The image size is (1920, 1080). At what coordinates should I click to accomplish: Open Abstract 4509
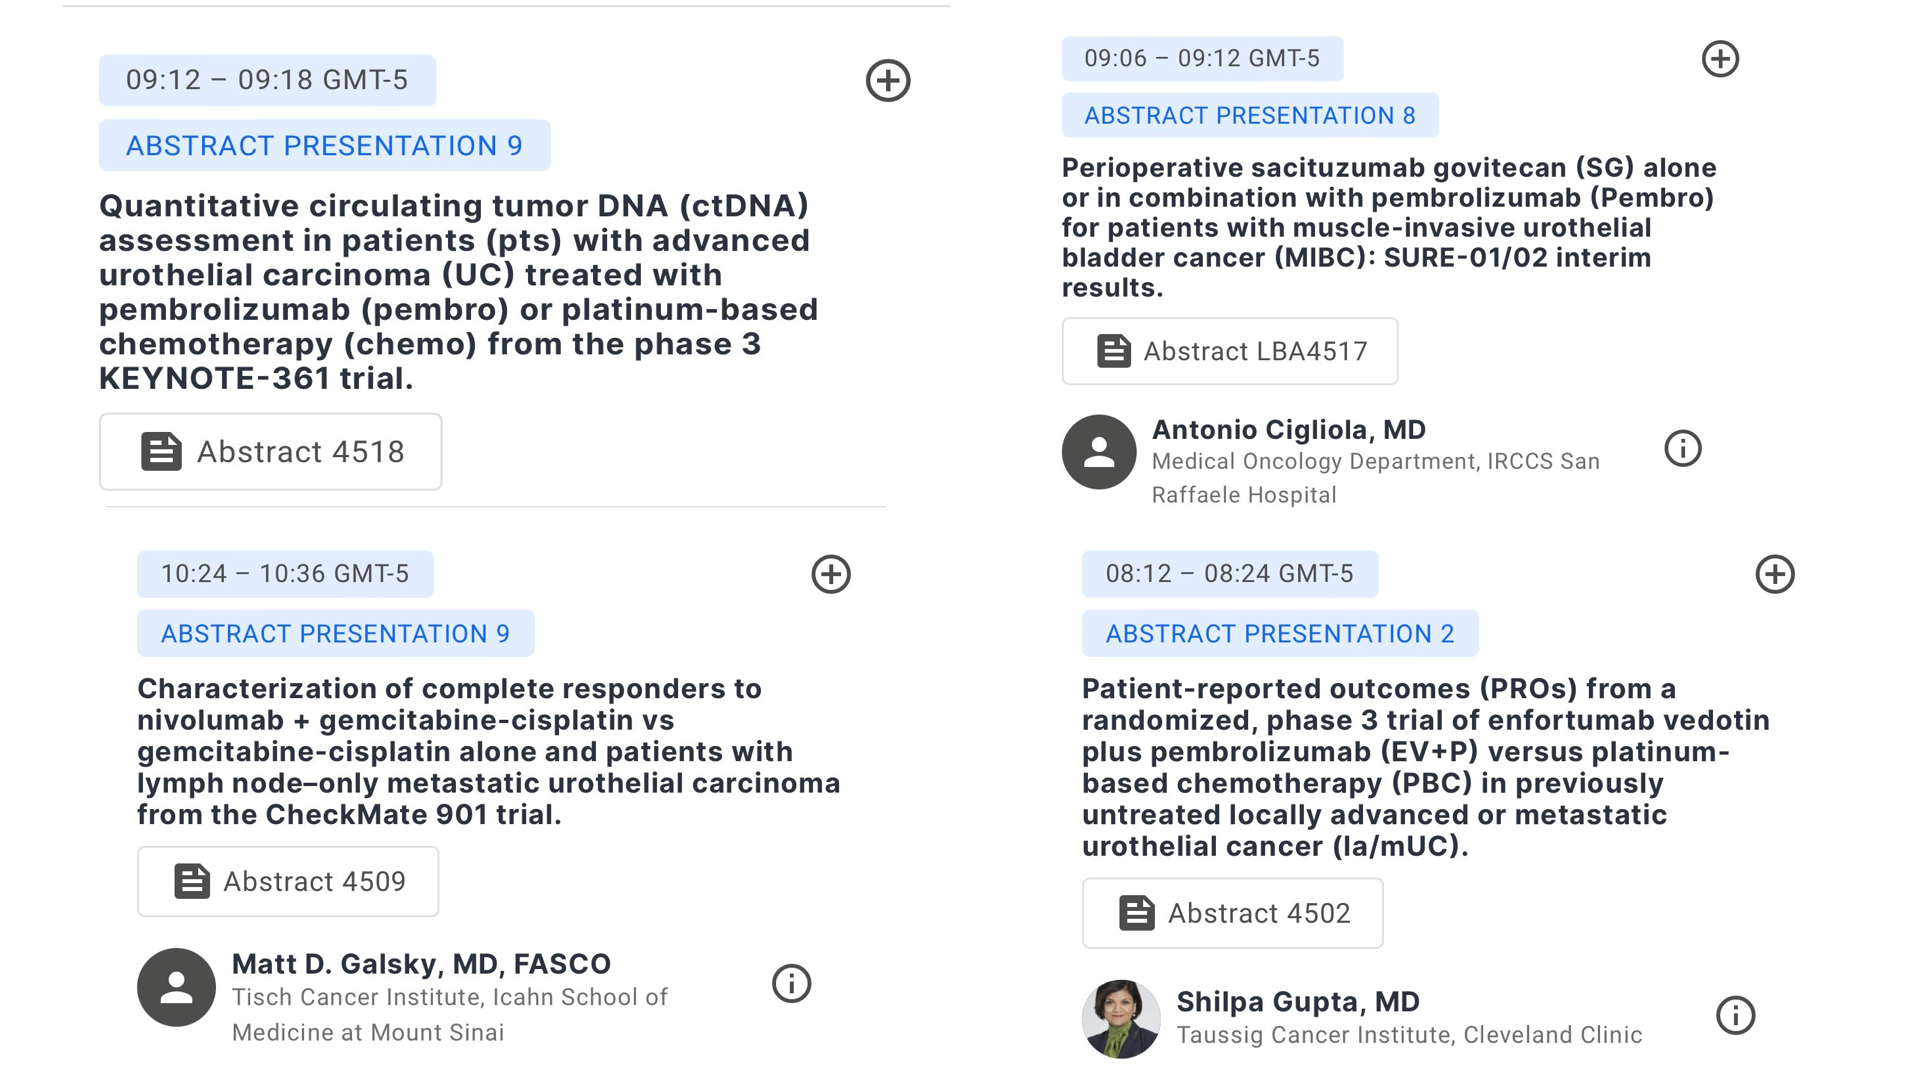tap(288, 881)
